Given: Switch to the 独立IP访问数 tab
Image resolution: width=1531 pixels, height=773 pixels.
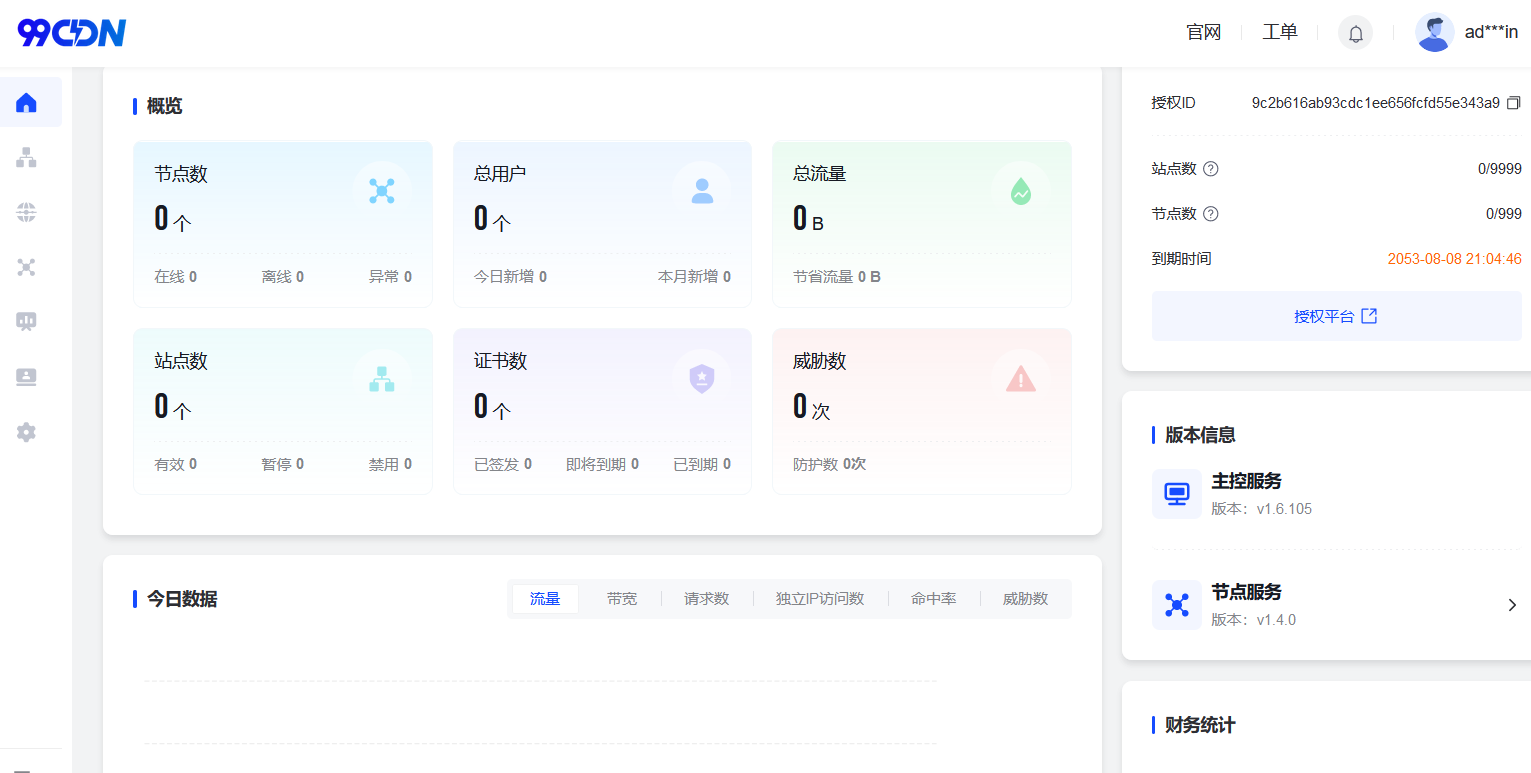Looking at the screenshot, I should pyautogui.click(x=820, y=599).
